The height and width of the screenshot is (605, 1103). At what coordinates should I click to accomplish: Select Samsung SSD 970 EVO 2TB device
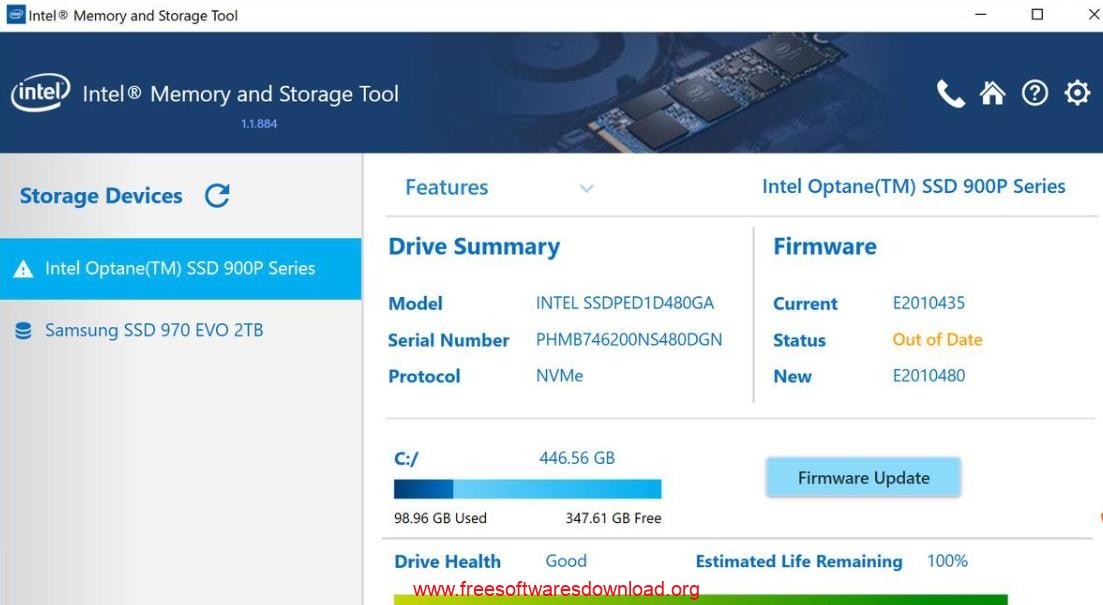pyautogui.click(x=181, y=330)
